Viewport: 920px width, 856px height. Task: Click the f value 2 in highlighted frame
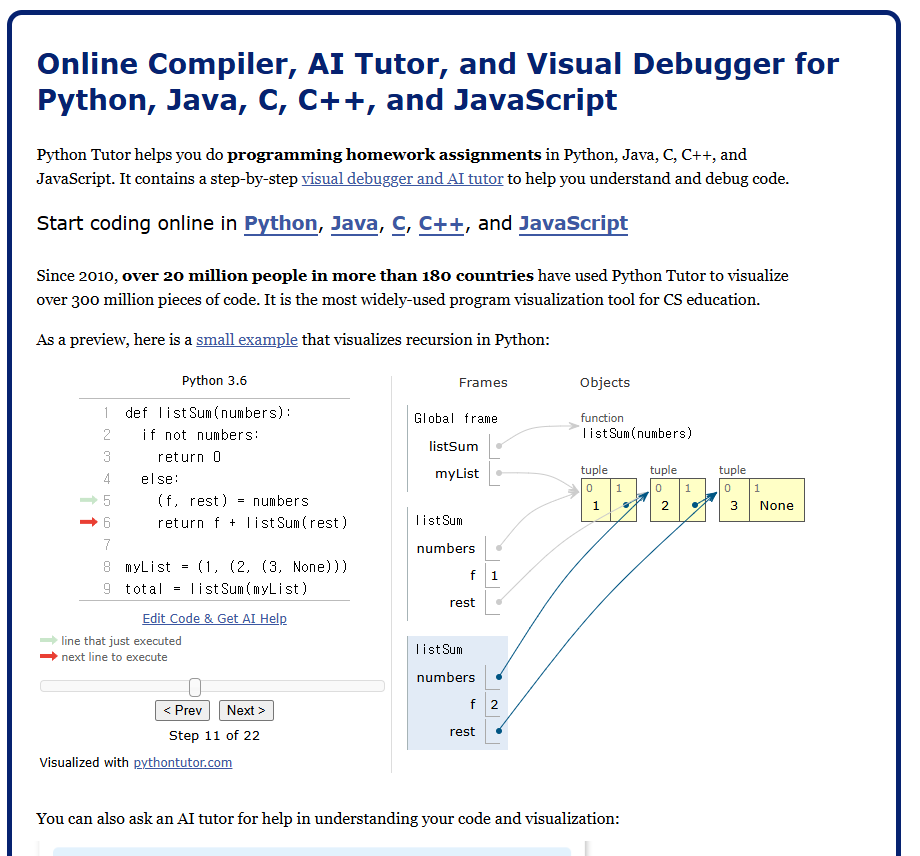coord(494,704)
